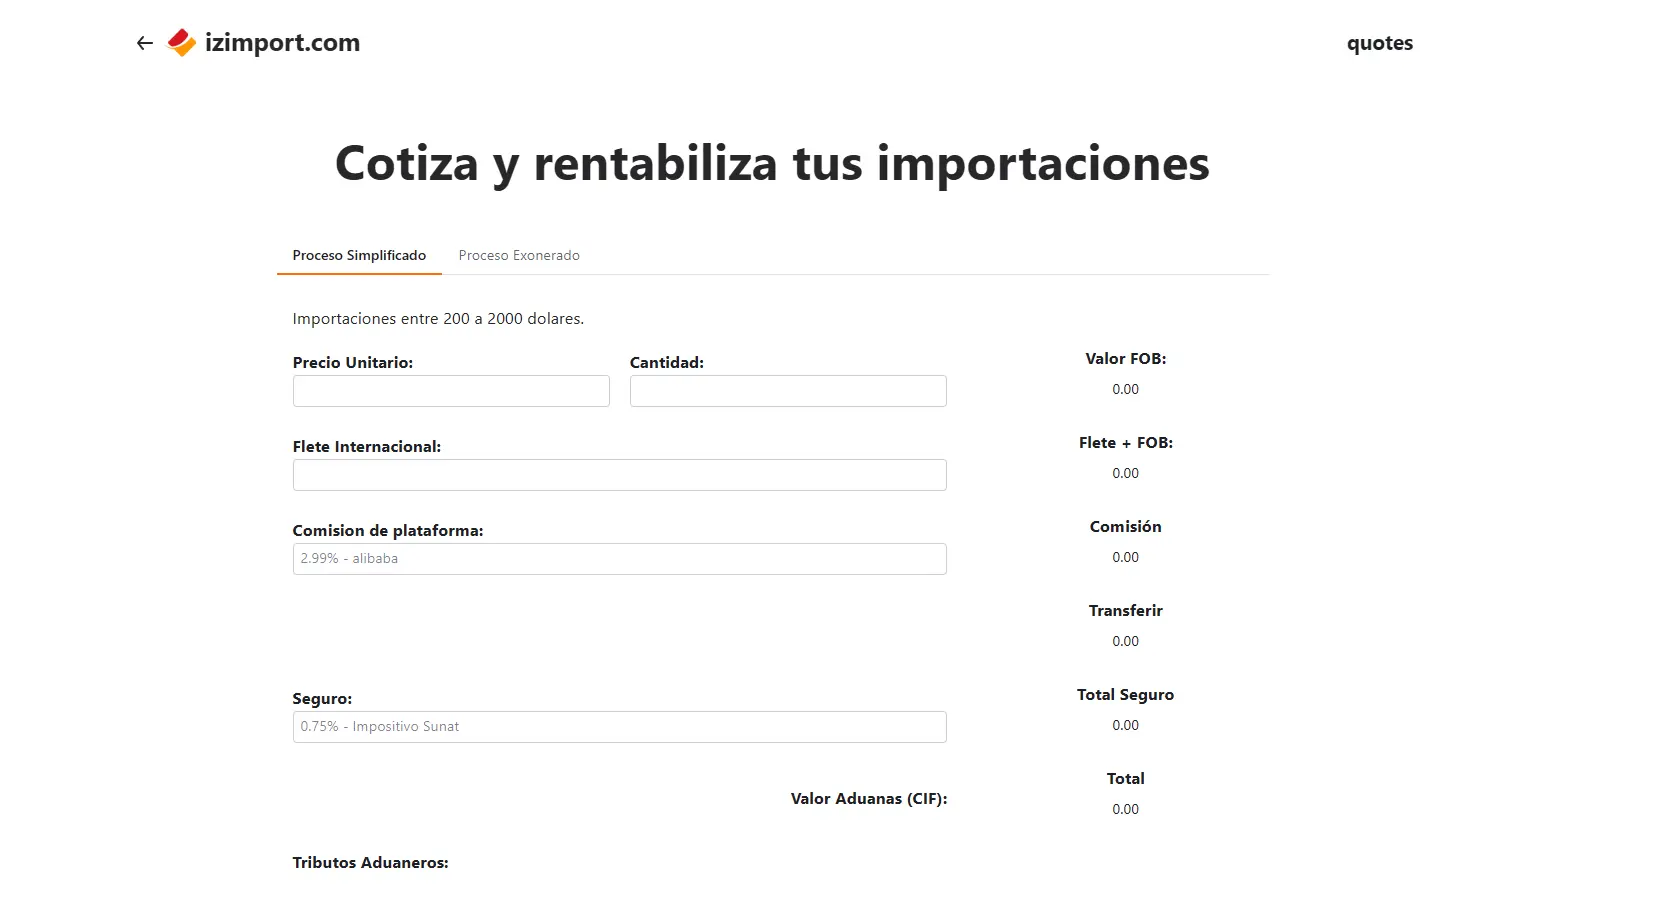
Task: Click the value under Transferir
Action: [1126, 641]
